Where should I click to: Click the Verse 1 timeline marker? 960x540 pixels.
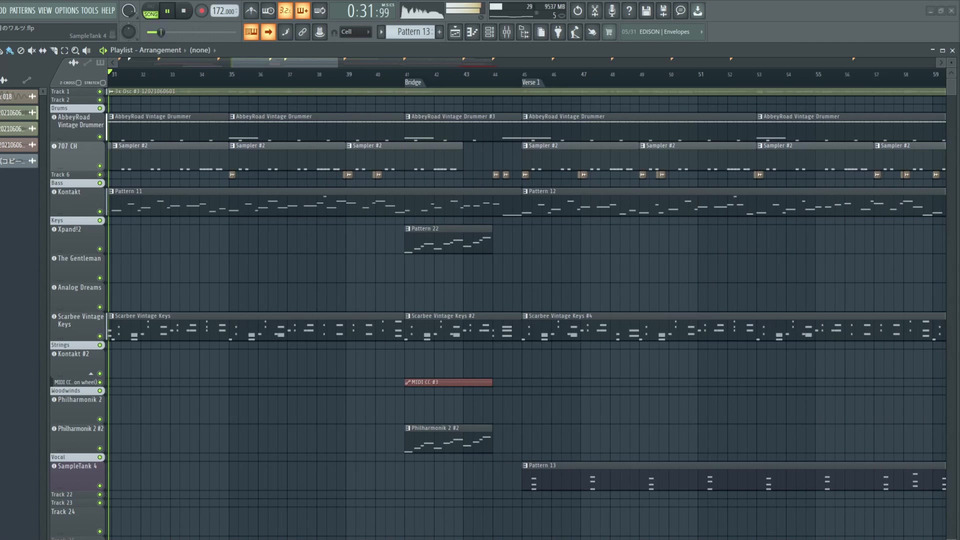pos(531,83)
